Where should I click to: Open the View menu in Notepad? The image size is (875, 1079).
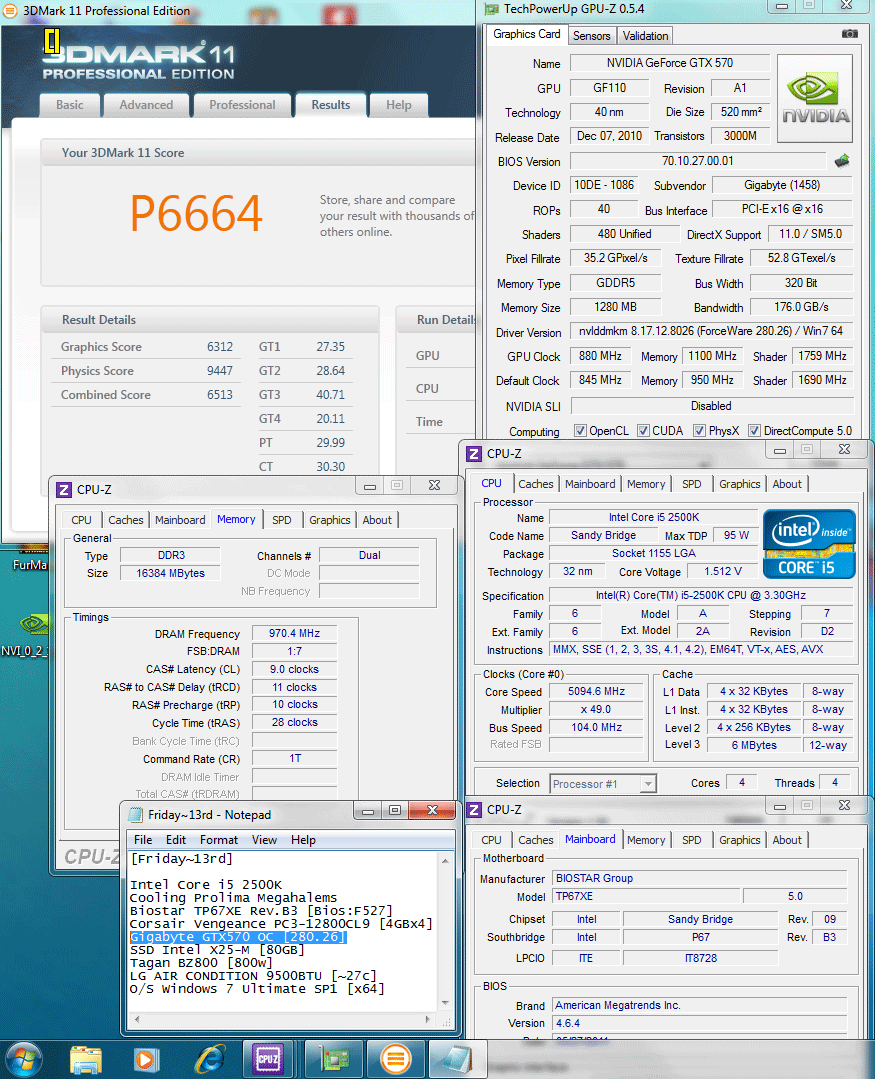(x=264, y=840)
